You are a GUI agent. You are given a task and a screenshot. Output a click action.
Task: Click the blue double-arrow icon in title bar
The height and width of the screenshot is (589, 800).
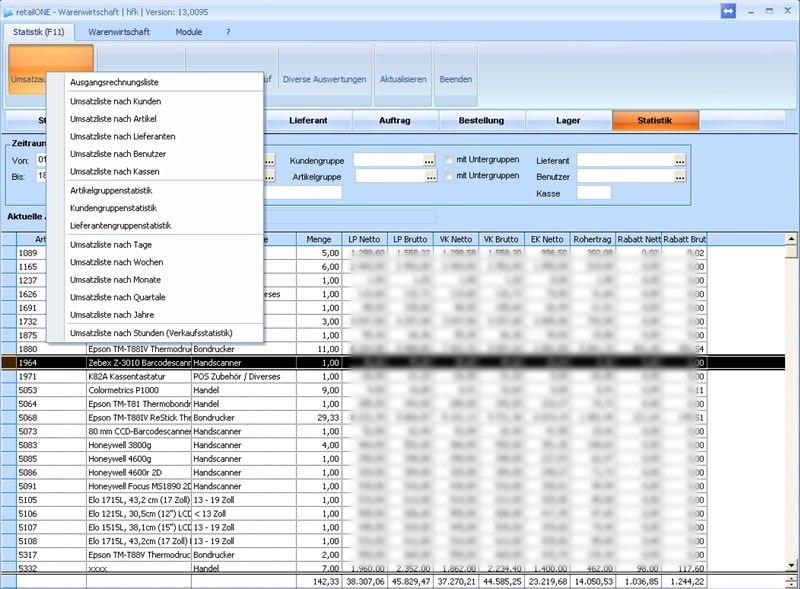[729, 10]
